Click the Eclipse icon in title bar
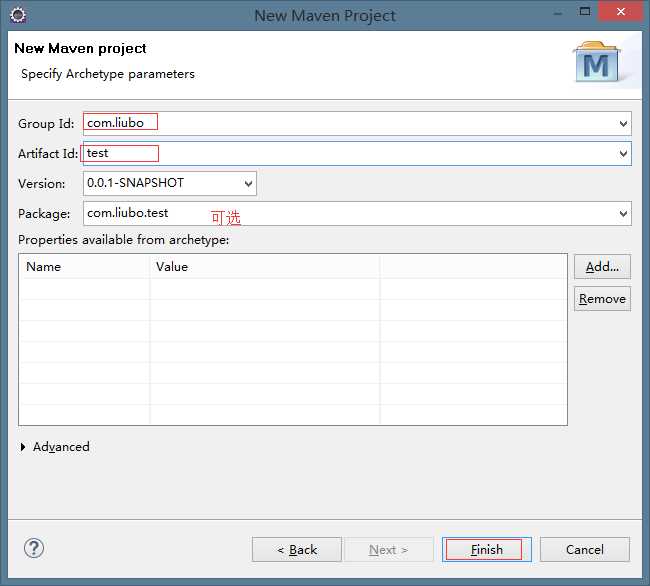This screenshot has height=586, width=650. pyautogui.click(x=18, y=16)
